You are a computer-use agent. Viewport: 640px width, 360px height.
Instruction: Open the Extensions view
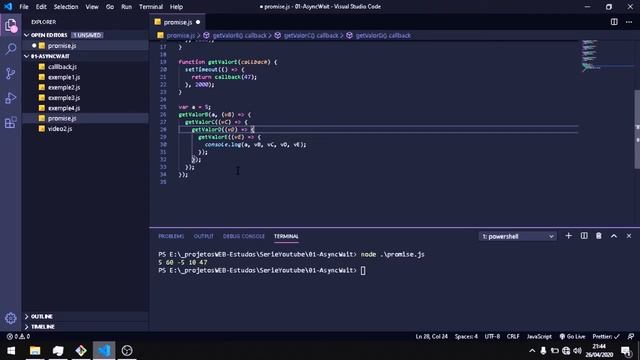click(x=11, y=122)
